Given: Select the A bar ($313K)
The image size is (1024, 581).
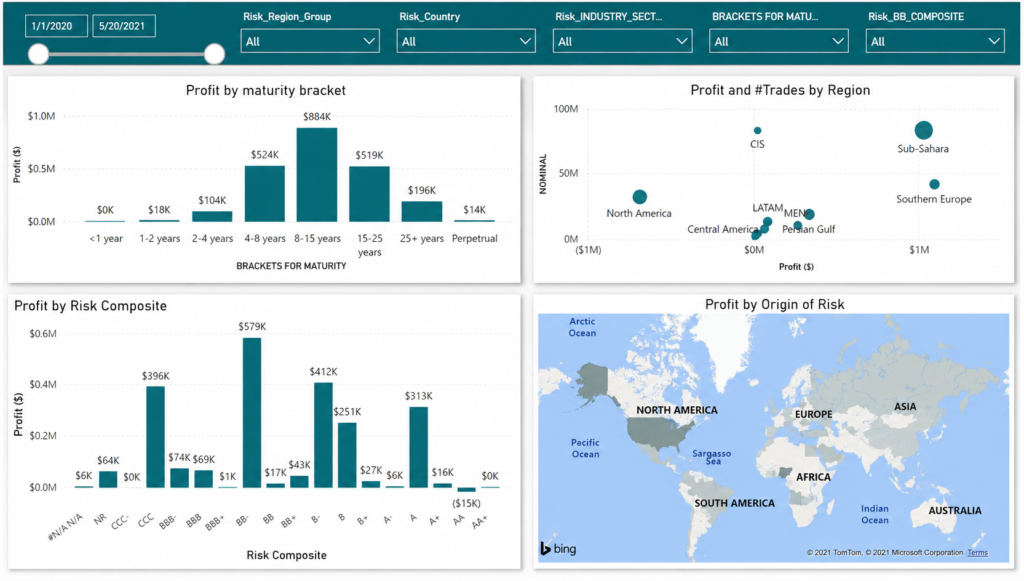Looking at the screenshot, I should click(x=419, y=447).
